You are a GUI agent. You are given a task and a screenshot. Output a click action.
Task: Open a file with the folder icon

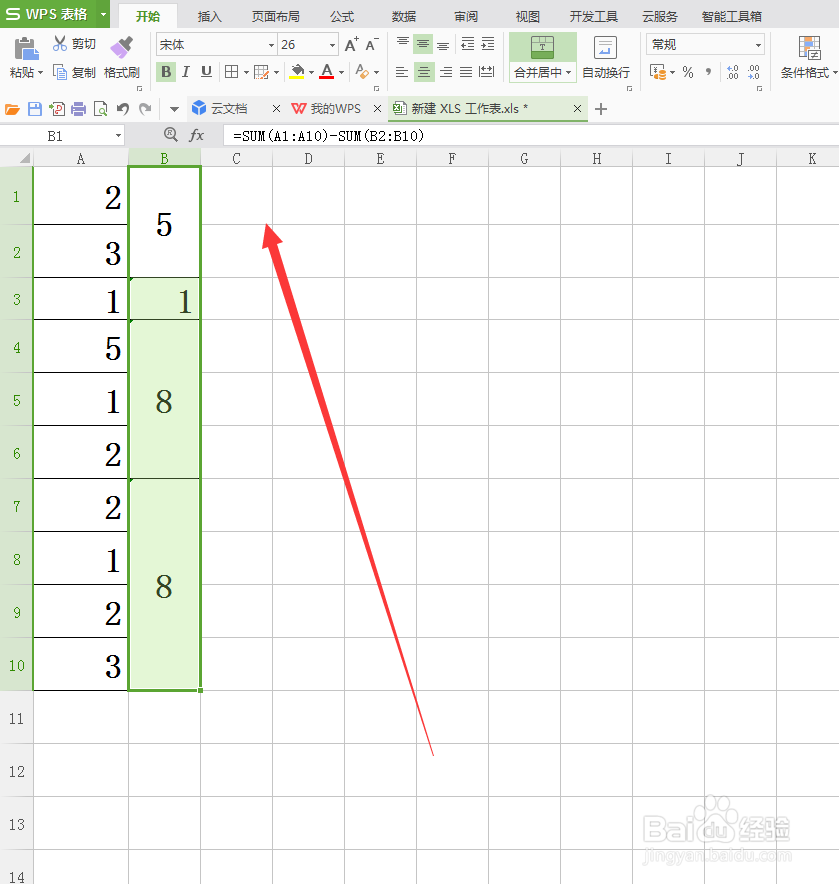pyautogui.click(x=12, y=109)
